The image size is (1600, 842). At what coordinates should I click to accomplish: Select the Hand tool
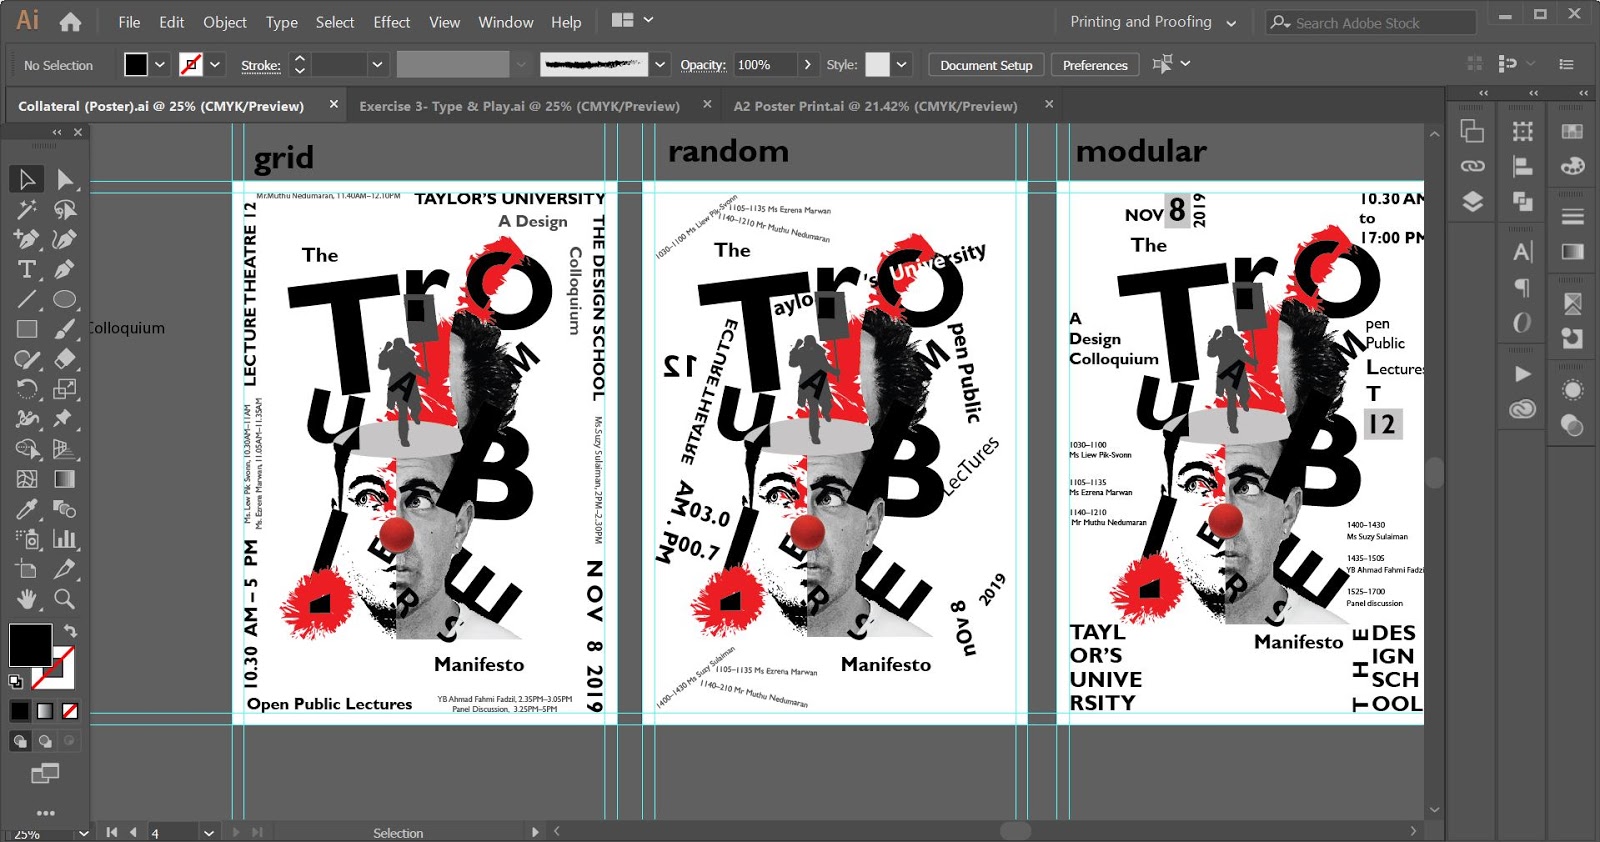(27, 599)
